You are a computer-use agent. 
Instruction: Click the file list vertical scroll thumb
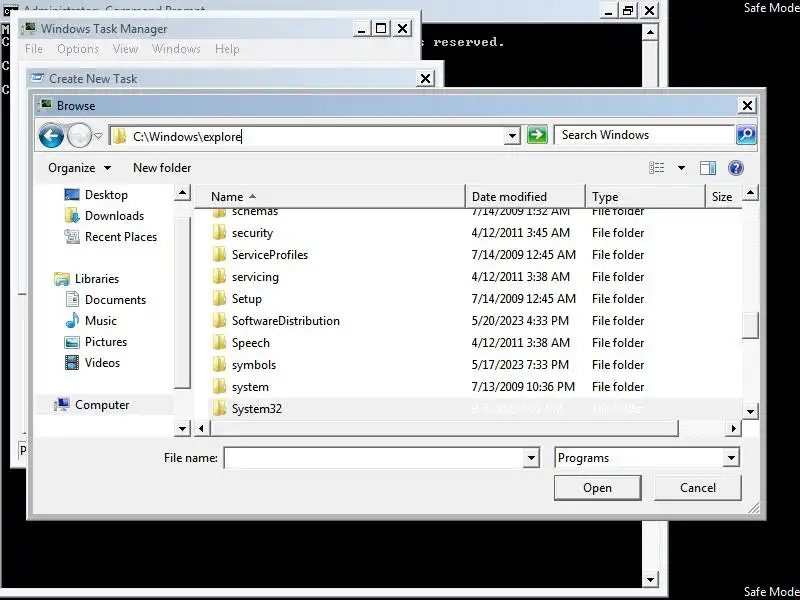point(750,325)
